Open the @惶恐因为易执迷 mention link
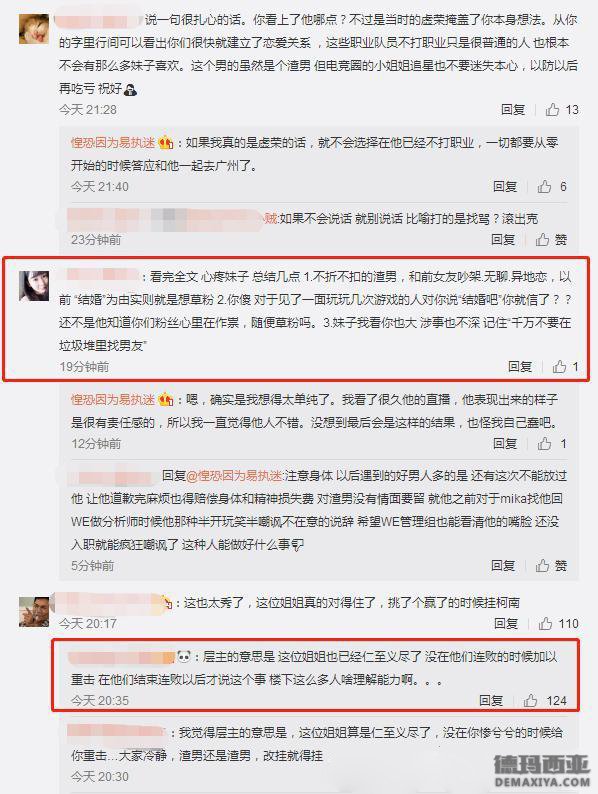Image resolution: width=598 pixels, height=794 pixels. click(234, 475)
